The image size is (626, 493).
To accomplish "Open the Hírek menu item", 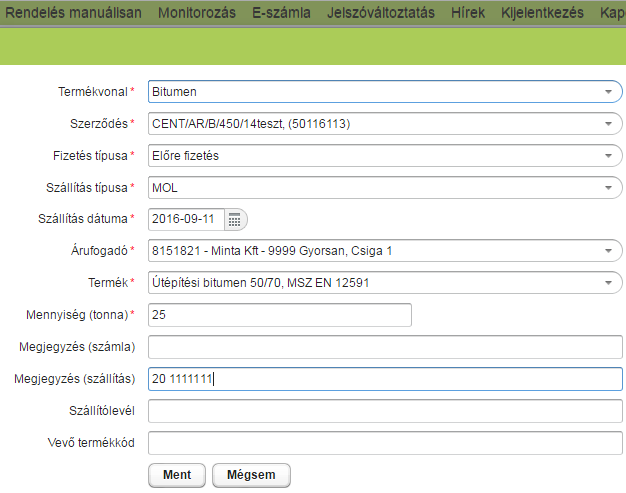I will (468, 13).
